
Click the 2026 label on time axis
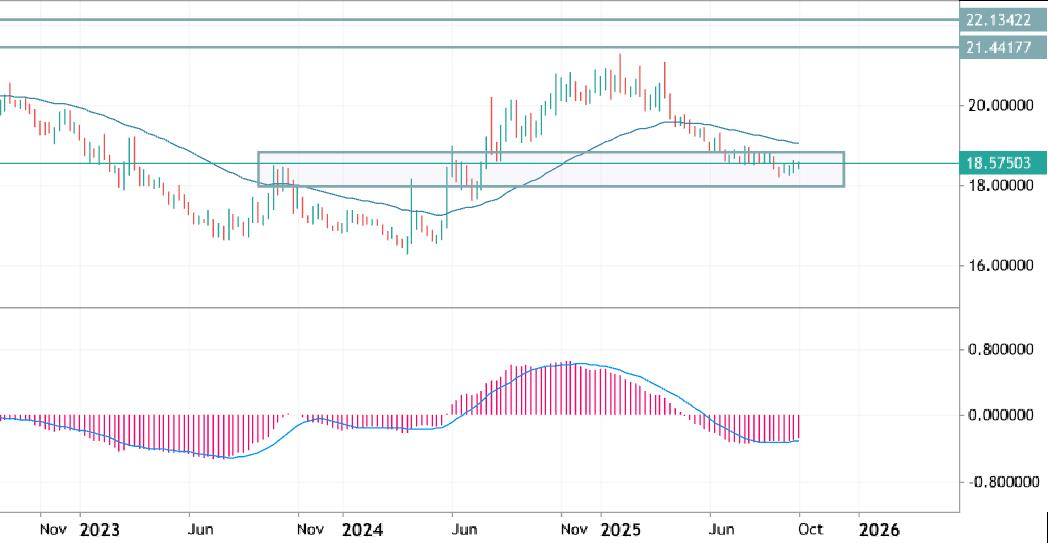coord(878,528)
